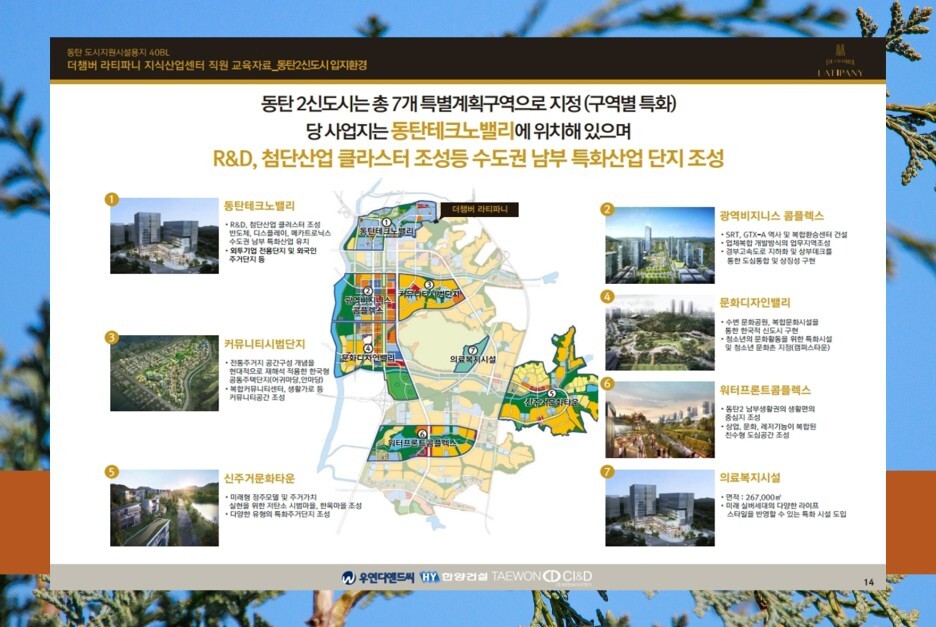936x627 pixels.
Task: Click the 동탄테크노밸리 building thumbnail
Action: click(x=164, y=236)
